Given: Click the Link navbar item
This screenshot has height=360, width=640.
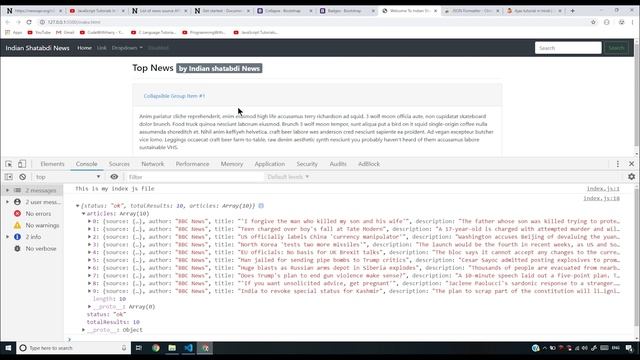Looking at the screenshot, I should coord(102,48).
